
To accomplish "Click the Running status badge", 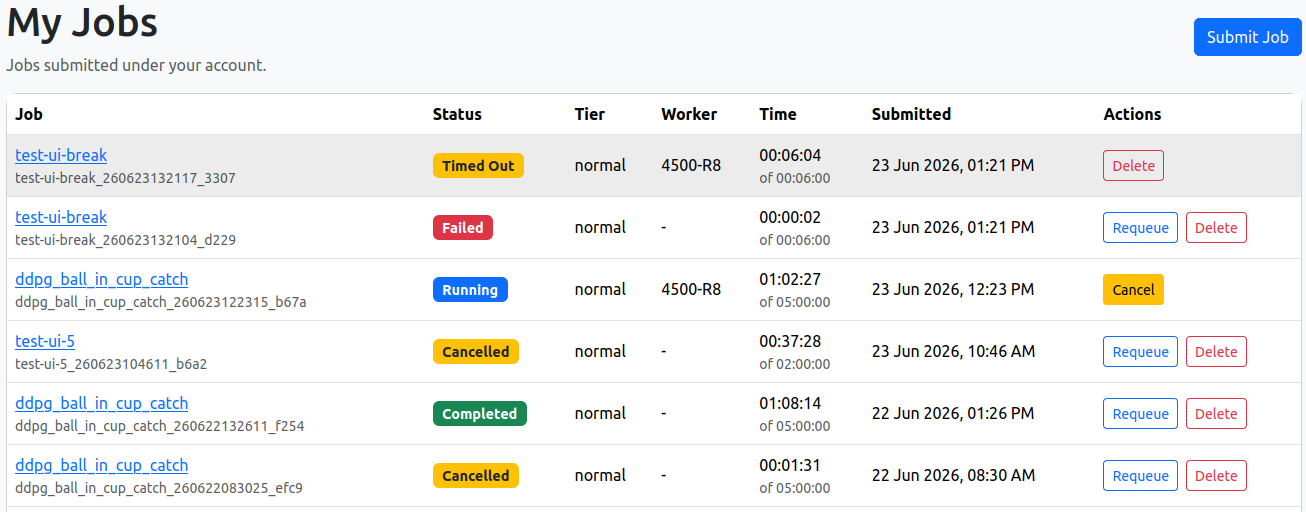I will 470,290.
